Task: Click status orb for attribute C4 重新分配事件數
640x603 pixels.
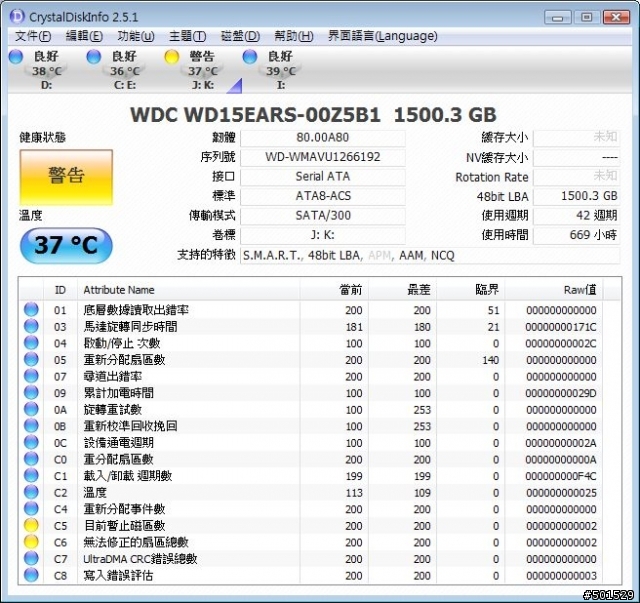Action: point(31,509)
